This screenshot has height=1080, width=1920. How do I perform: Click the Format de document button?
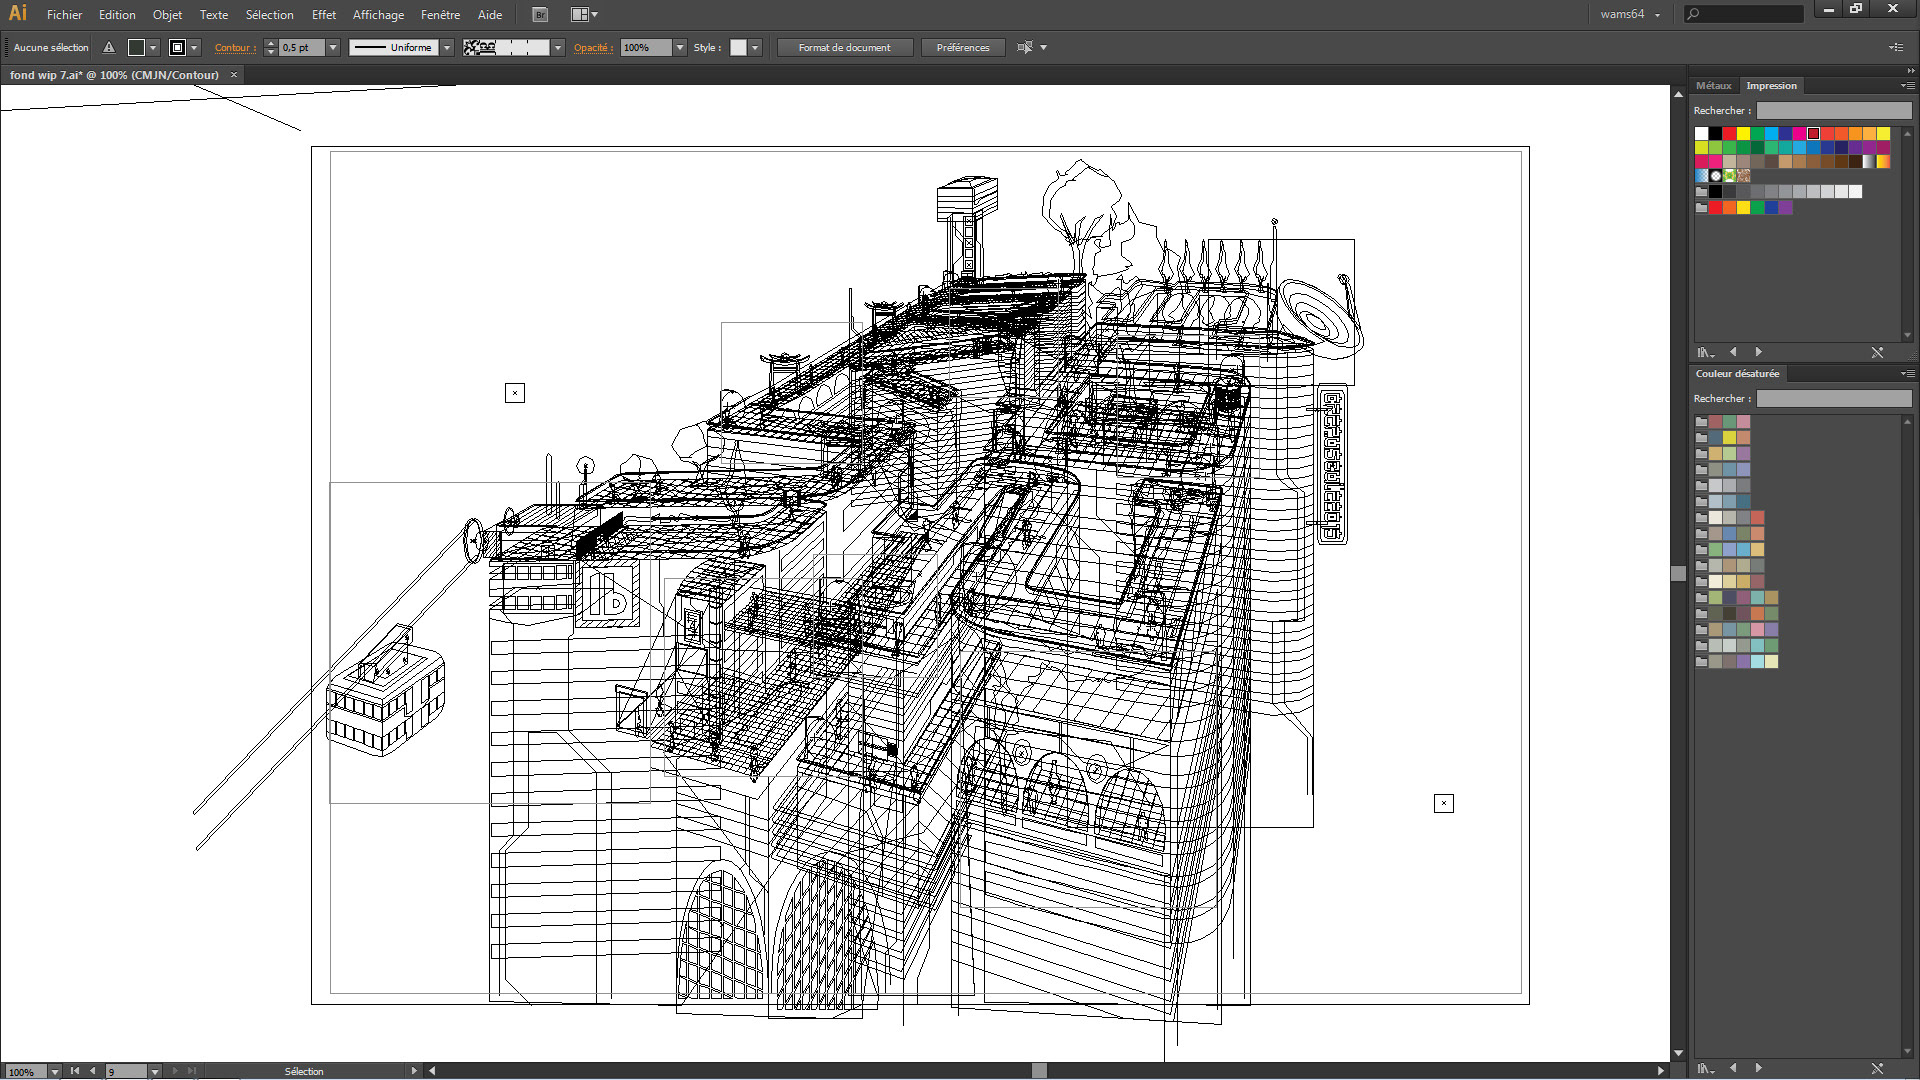tap(844, 47)
